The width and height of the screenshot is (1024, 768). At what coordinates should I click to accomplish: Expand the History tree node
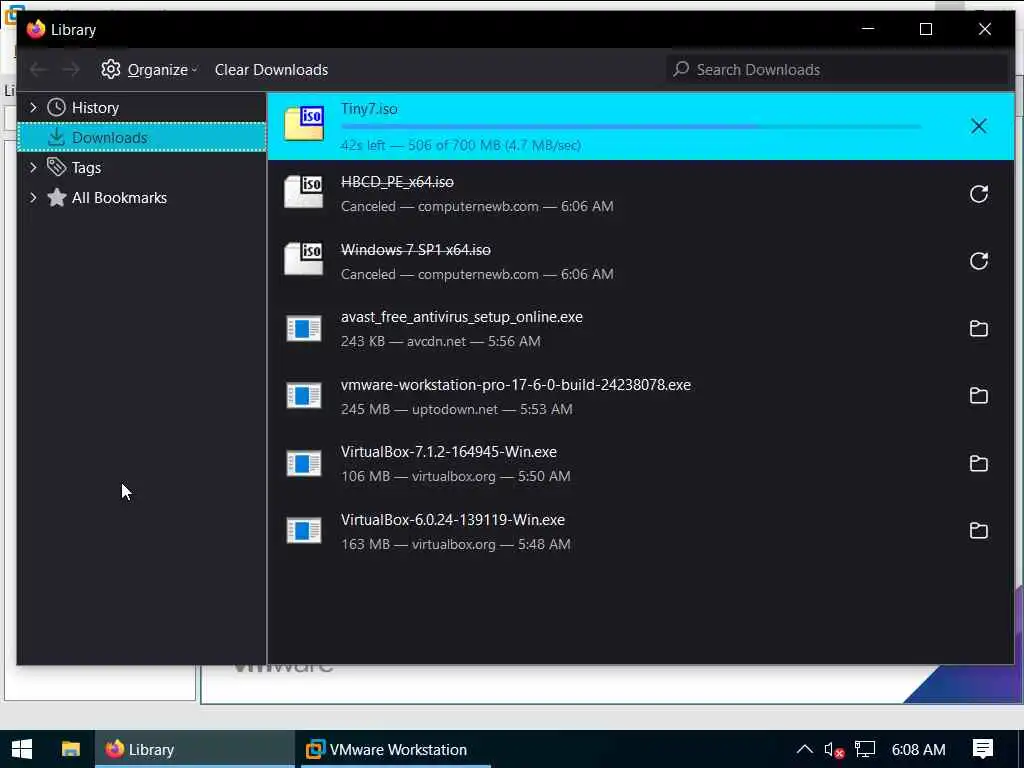[x=33, y=107]
